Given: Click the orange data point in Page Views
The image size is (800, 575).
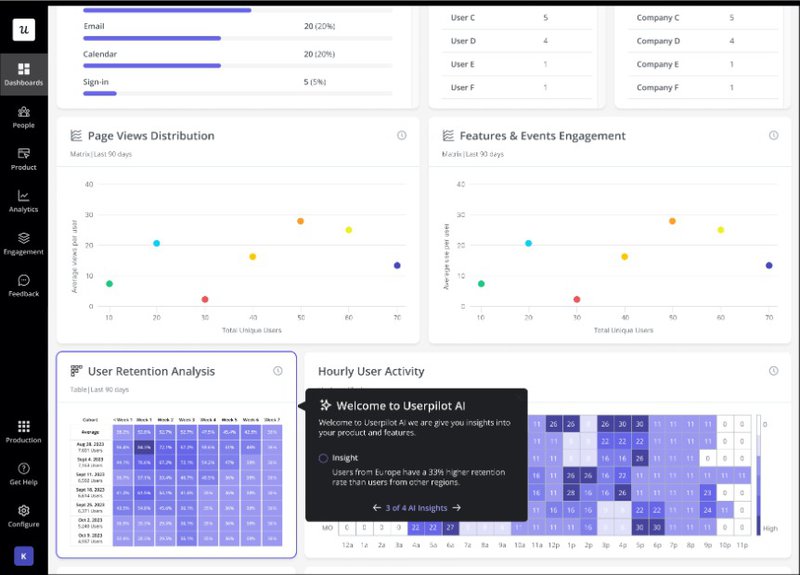Looking at the screenshot, I should pos(300,221).
